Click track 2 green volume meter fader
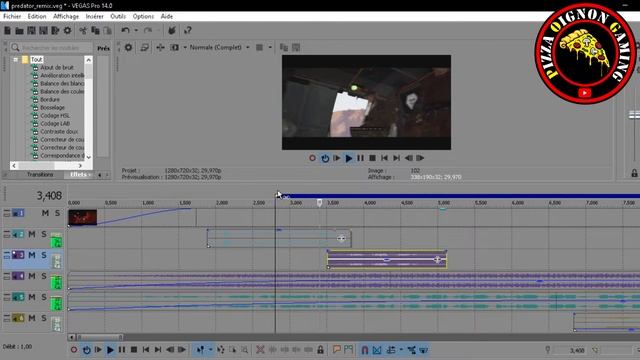The height and width of the screenshot is (360, 640). point(56,240)
